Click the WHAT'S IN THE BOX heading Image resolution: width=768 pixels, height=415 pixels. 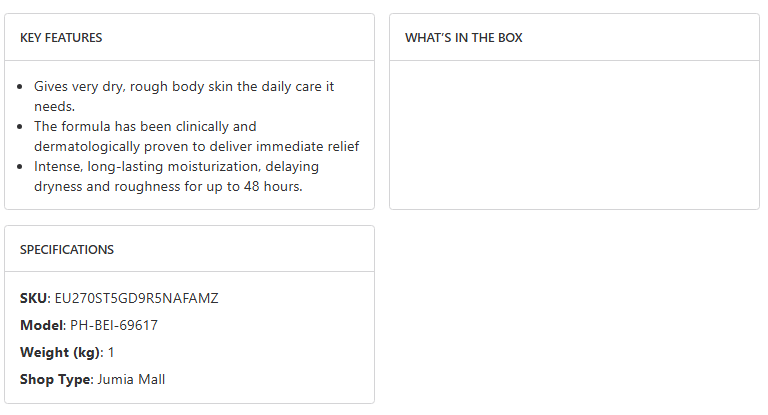click(x=463, y=38)
